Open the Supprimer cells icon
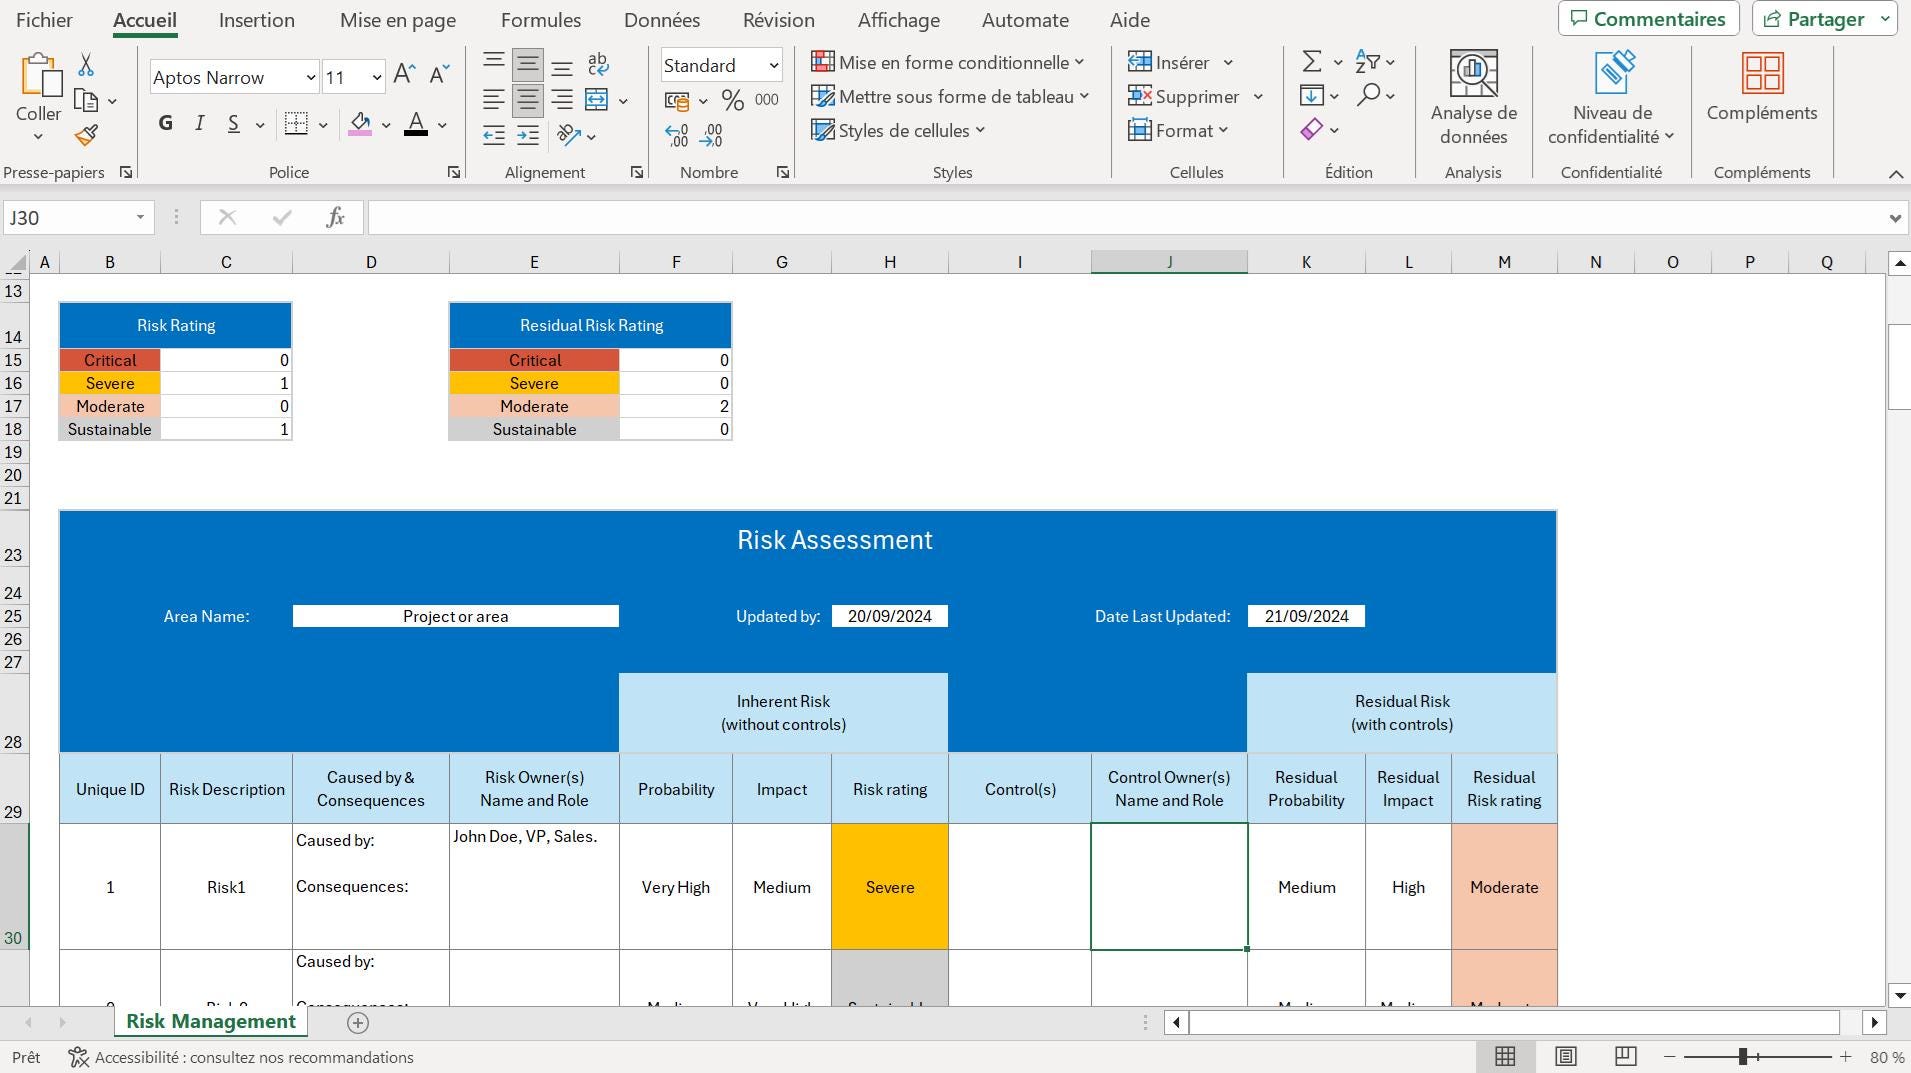This screenshot has height=1073, width=1911. click(1140, 96)
